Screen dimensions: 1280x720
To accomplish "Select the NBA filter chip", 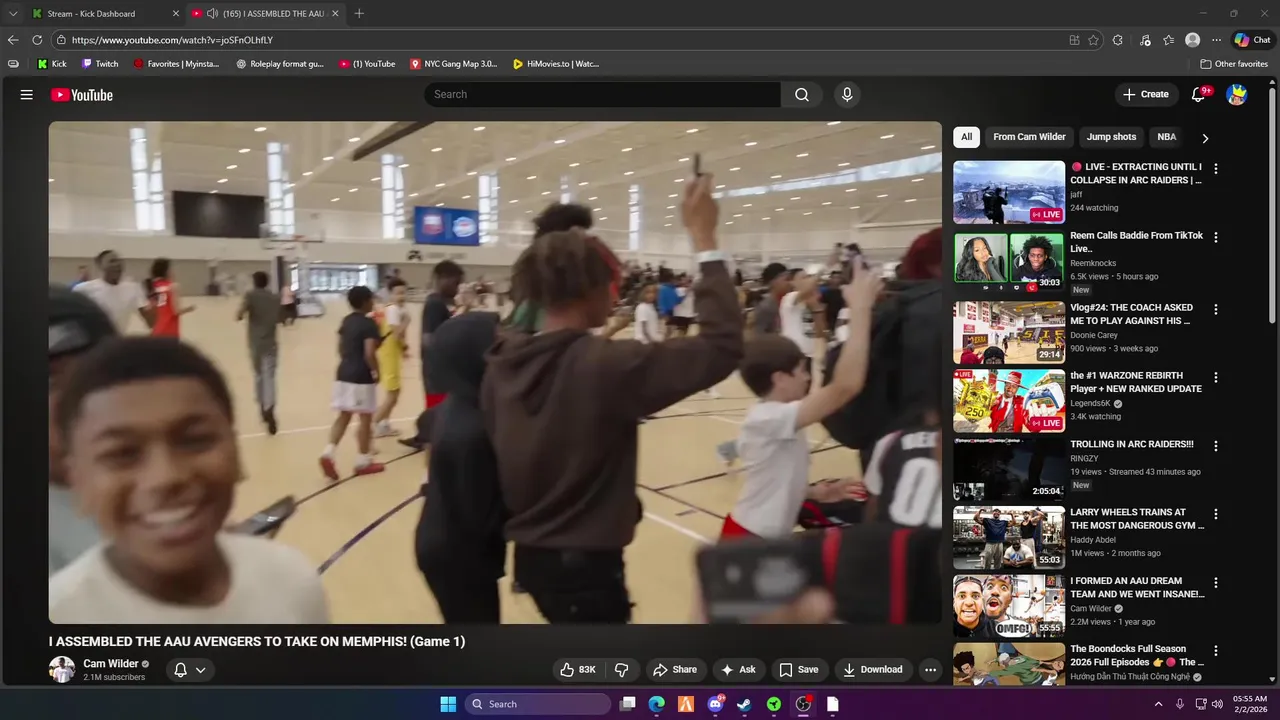I will pos(1166,137).
